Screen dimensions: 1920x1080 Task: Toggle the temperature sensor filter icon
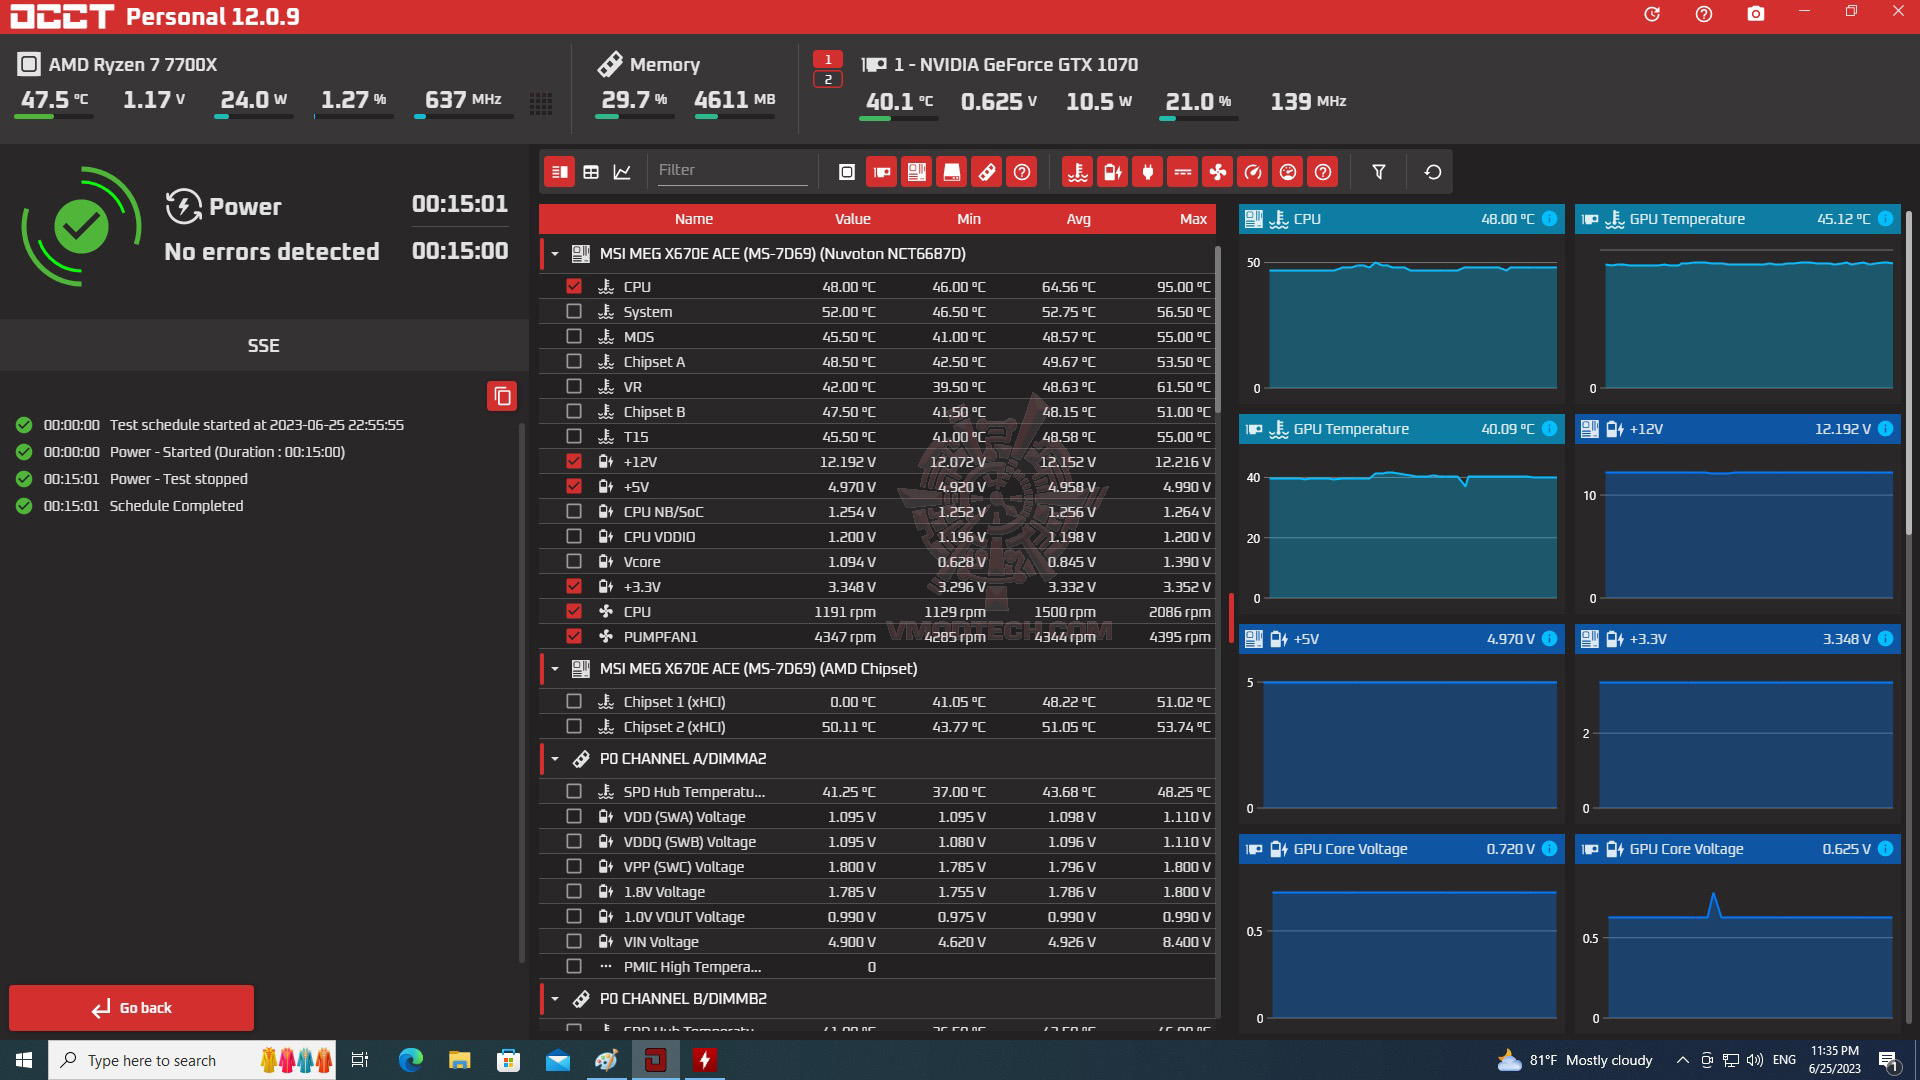[1077, 172]
